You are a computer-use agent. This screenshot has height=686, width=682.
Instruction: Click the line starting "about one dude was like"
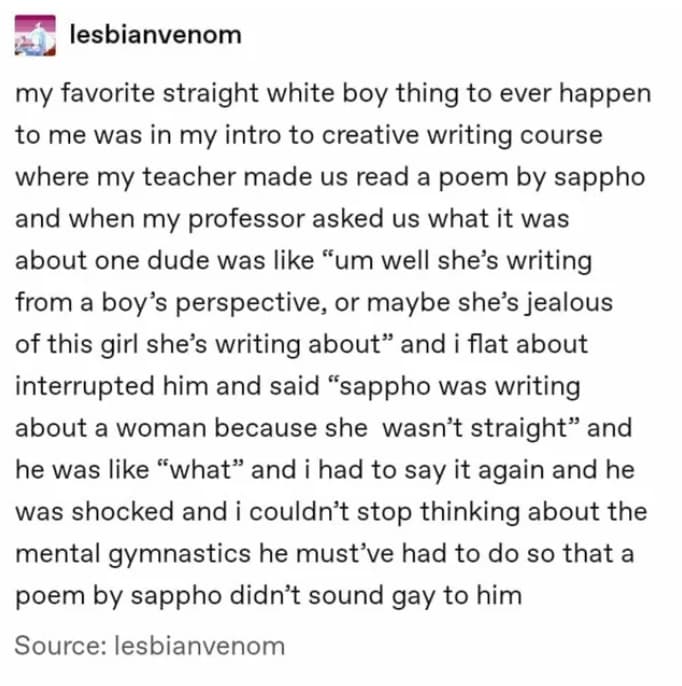(x=303, y=262)
